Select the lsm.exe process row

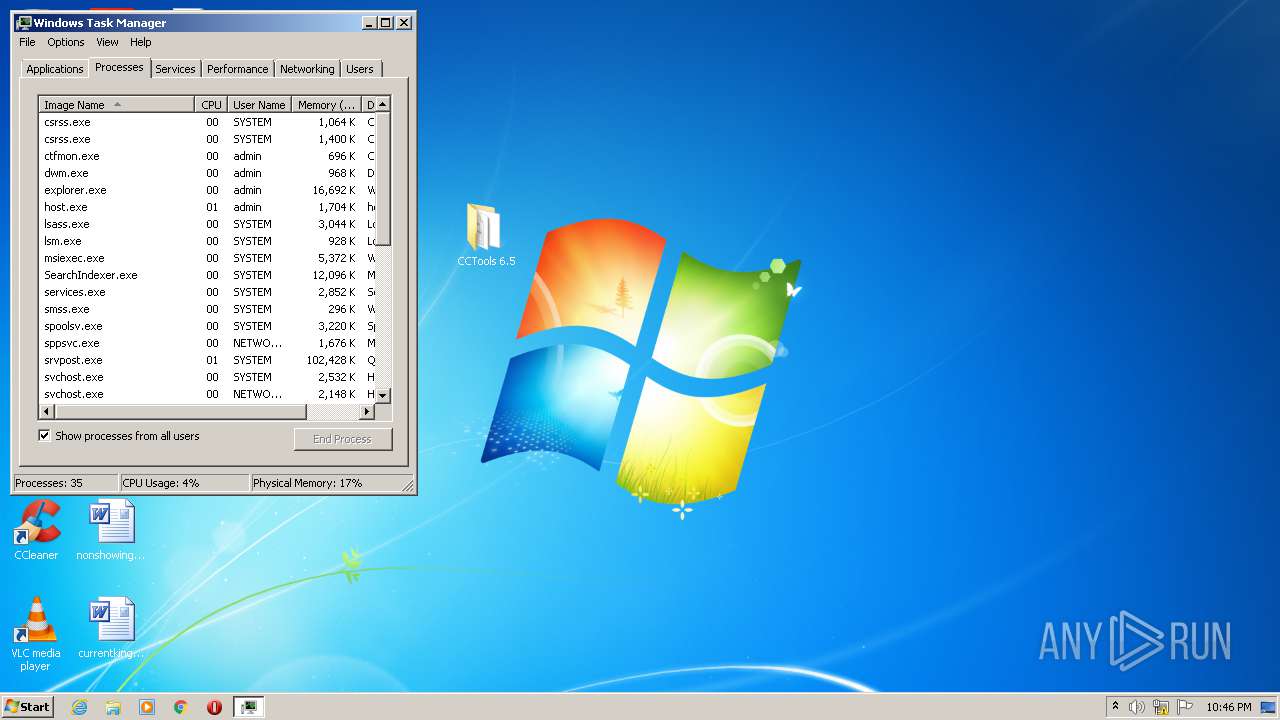(x=207, y=241)
